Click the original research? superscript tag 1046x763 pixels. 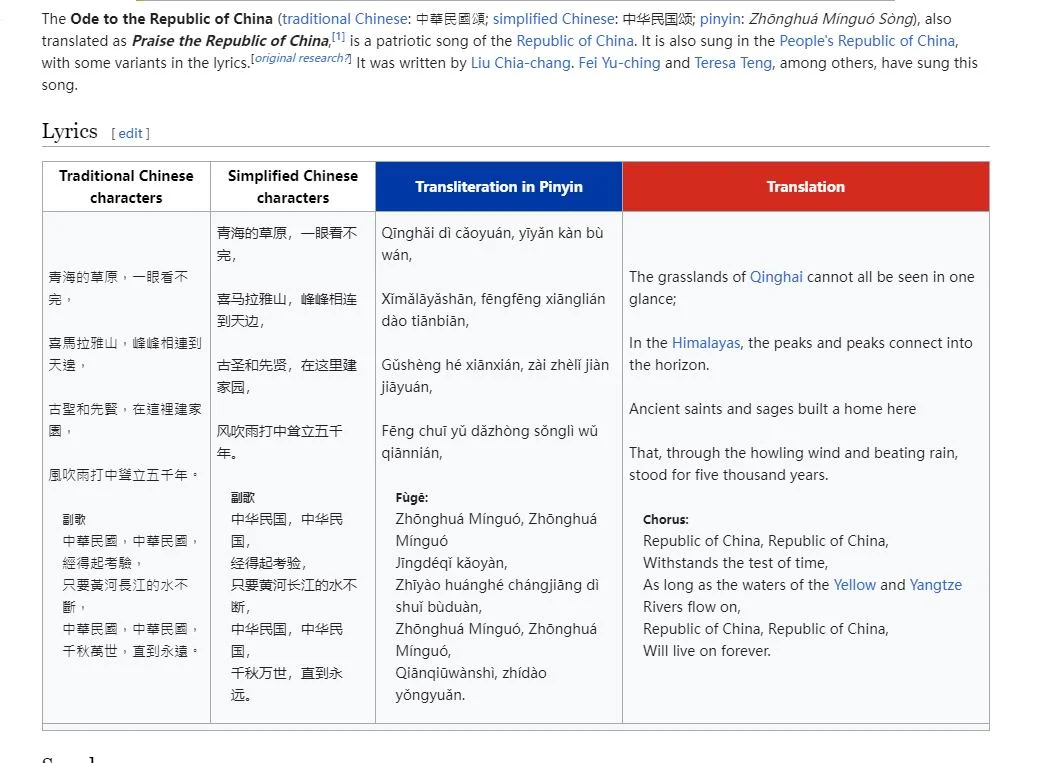301,59
